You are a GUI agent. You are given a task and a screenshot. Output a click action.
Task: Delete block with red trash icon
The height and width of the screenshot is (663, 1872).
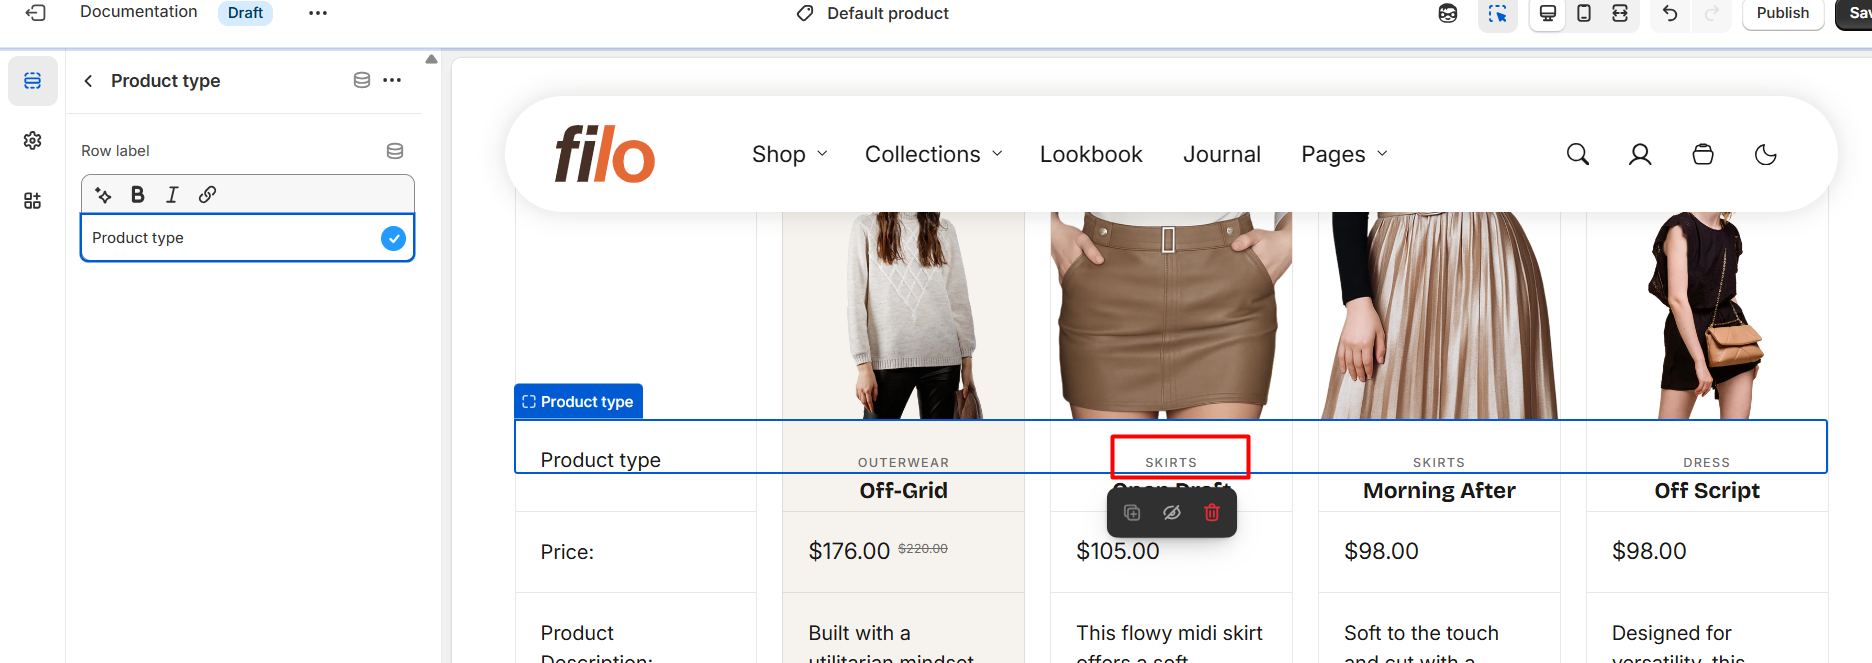pyautogui.click(x=1212, y=513)
